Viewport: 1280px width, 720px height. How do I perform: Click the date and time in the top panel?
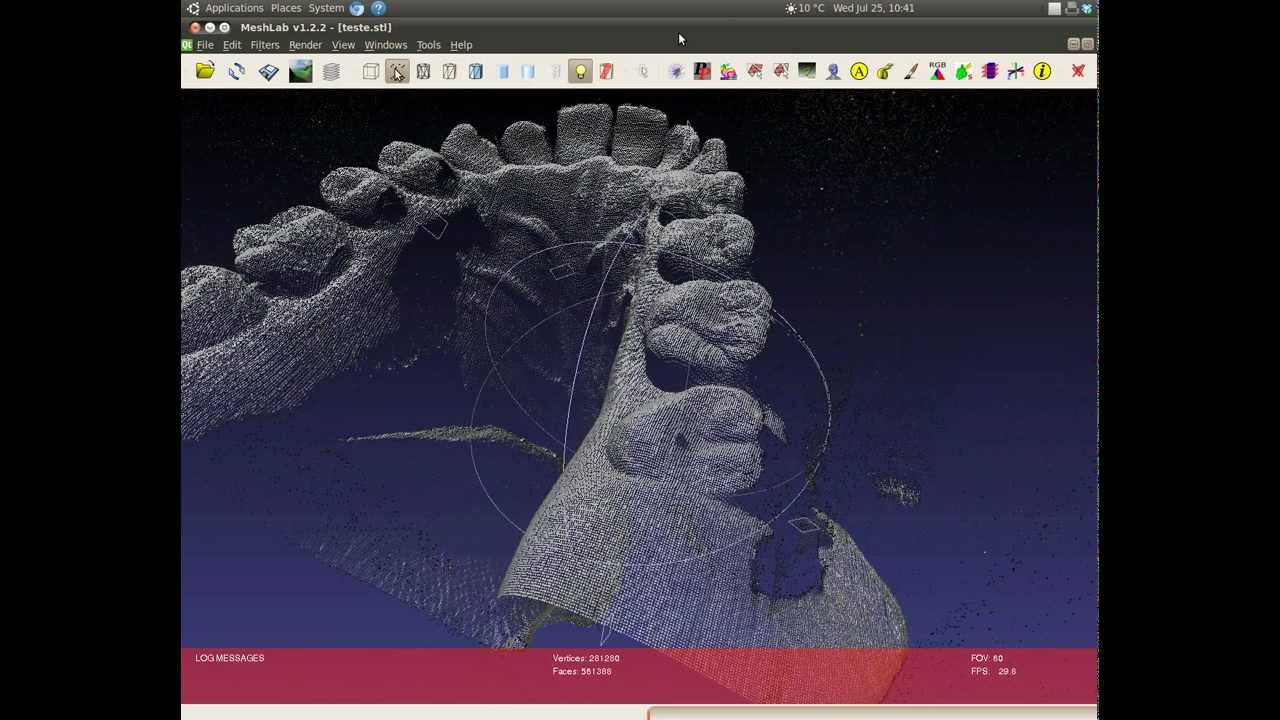[874, 8]
